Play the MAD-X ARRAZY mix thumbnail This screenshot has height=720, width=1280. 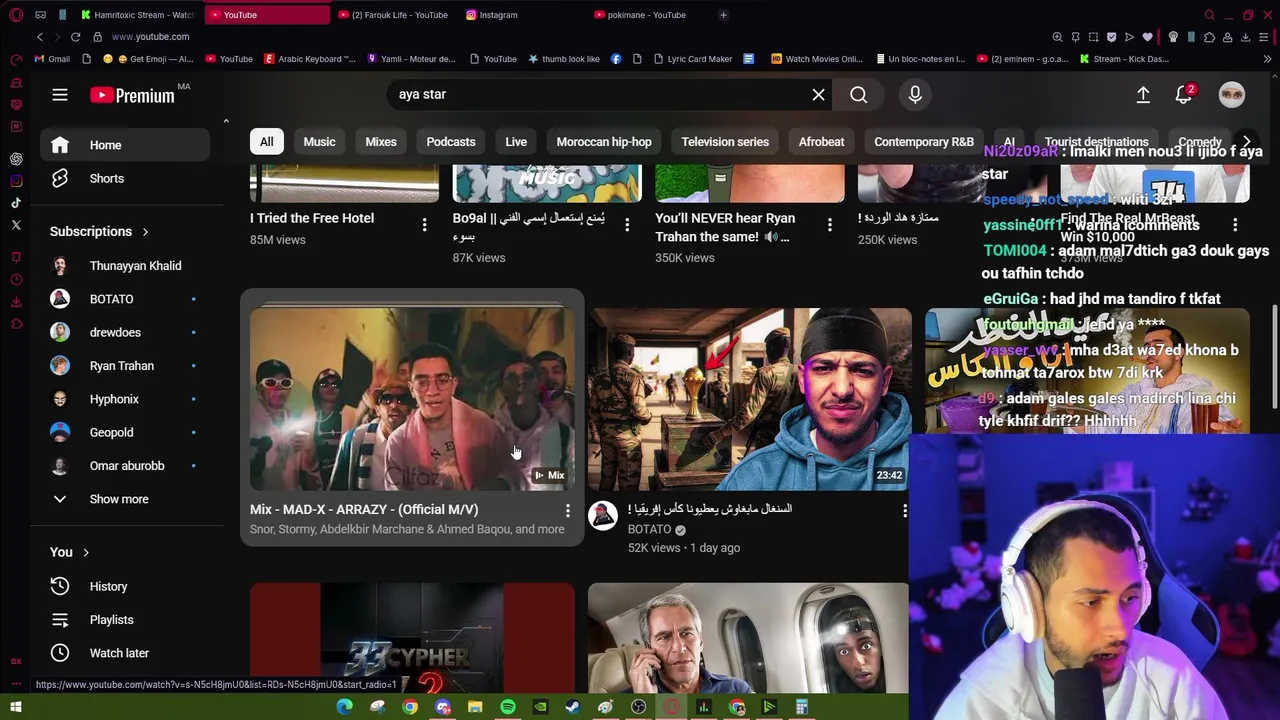coord(412,399)
